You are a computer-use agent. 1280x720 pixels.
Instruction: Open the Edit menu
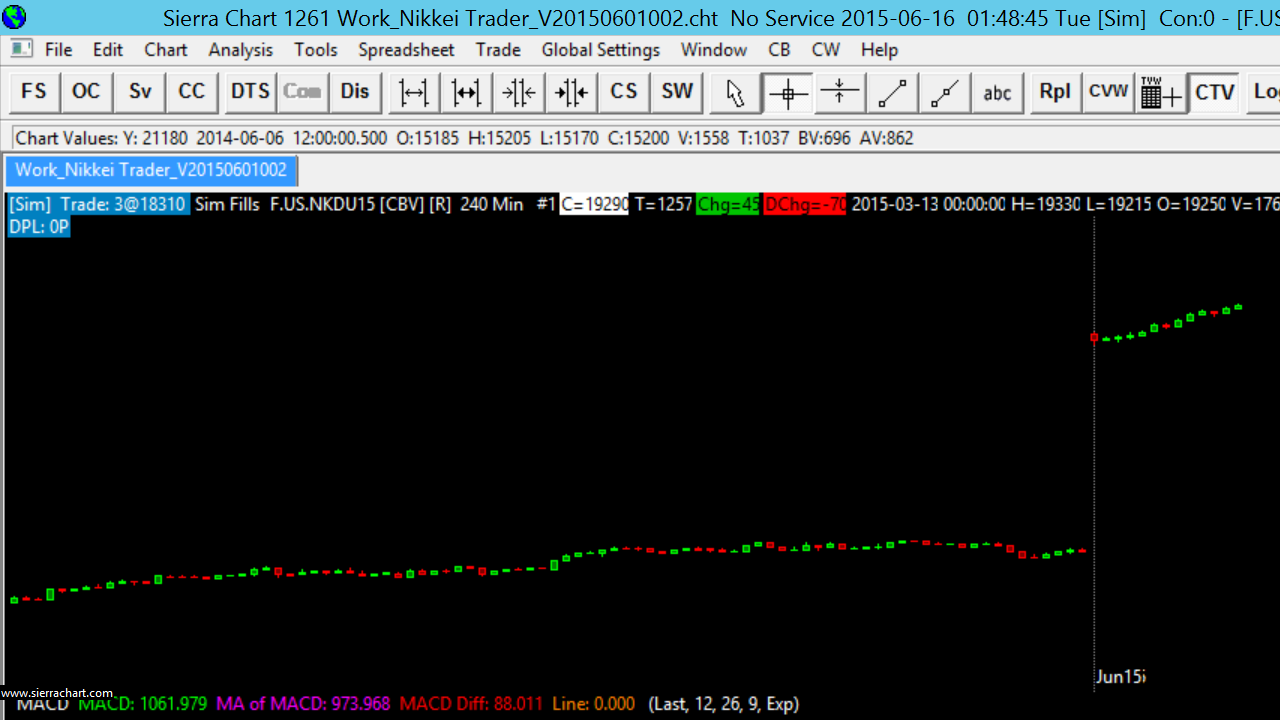(108, 50)
